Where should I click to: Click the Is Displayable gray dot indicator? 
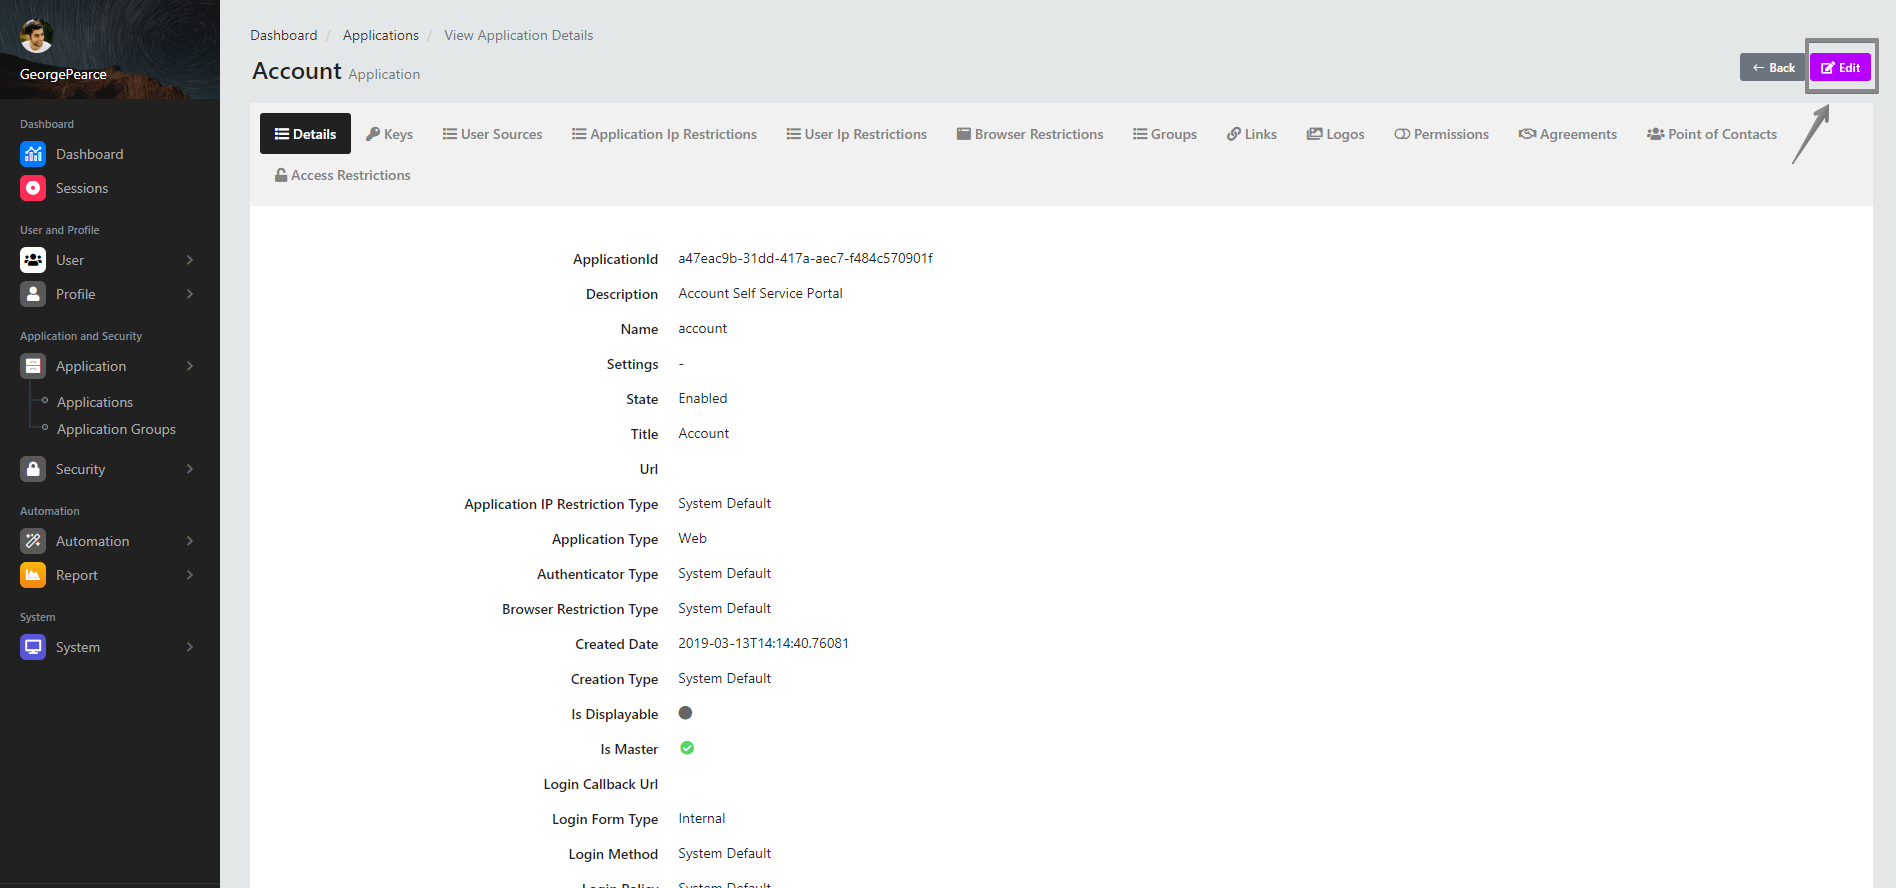[685, 713]
